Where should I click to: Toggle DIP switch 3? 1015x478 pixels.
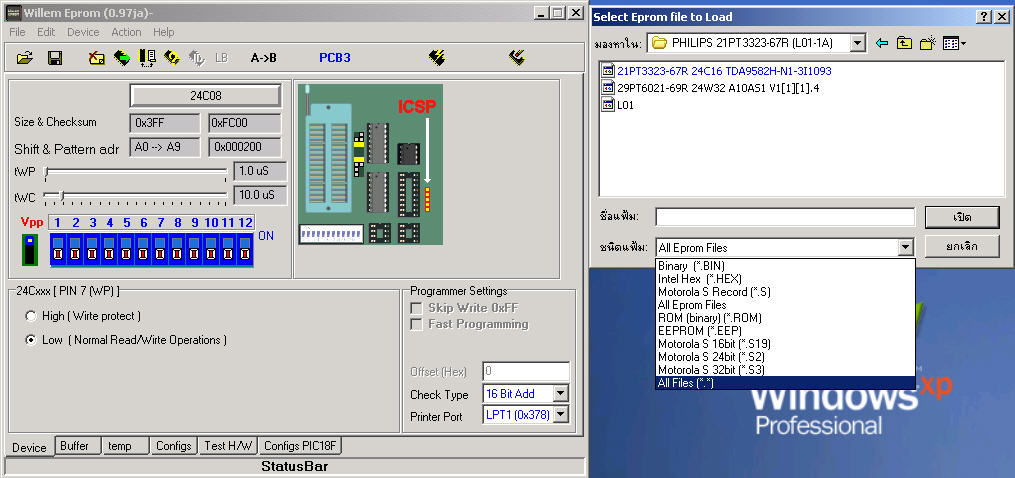(92, 250)
